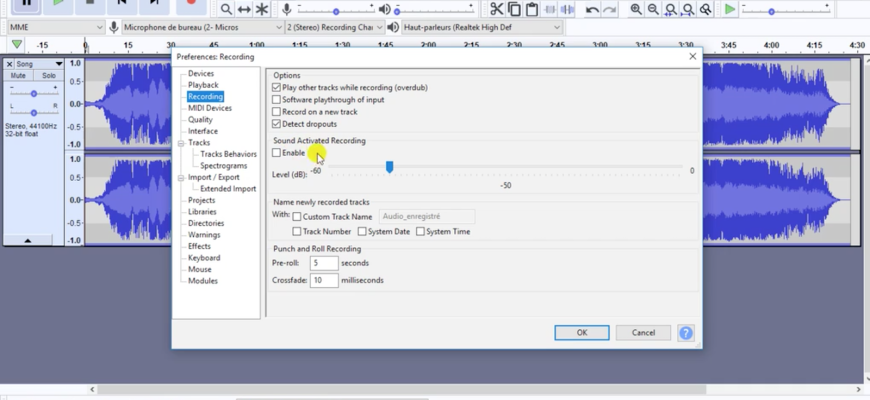Click the Paste clipboard icon
This screenshot has height=400, width=870.
(x=532, y=9)
